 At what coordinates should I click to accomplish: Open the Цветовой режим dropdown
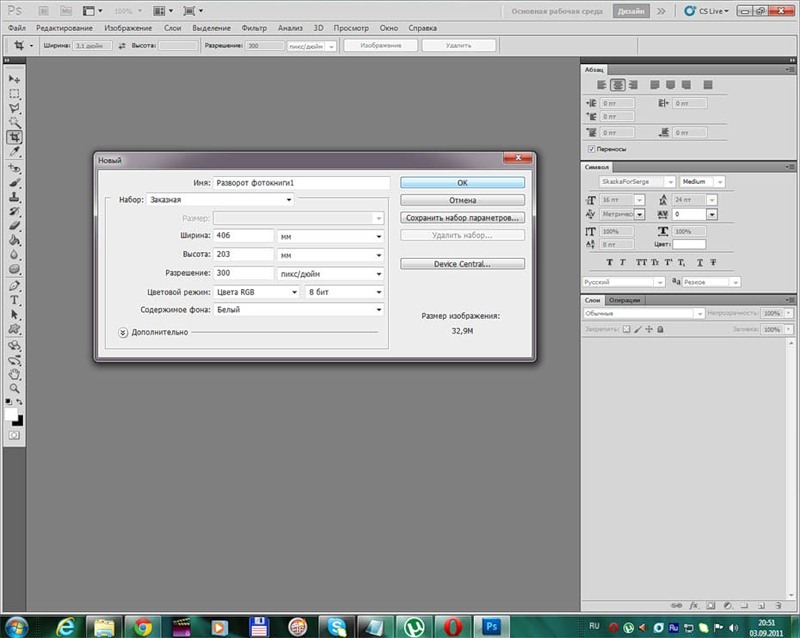click(x=256, y=292)
